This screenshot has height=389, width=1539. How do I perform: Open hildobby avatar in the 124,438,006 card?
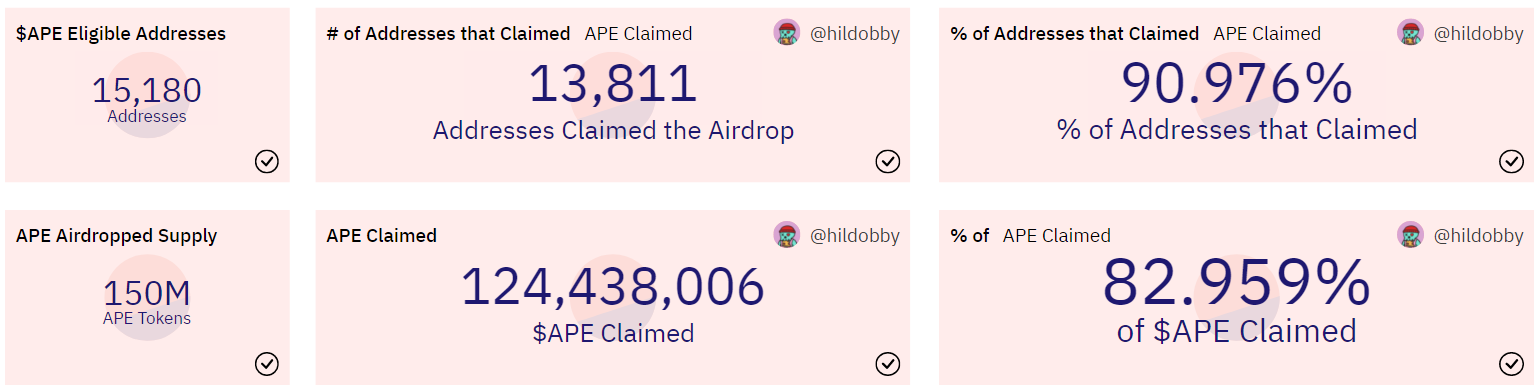coord(787,235)
